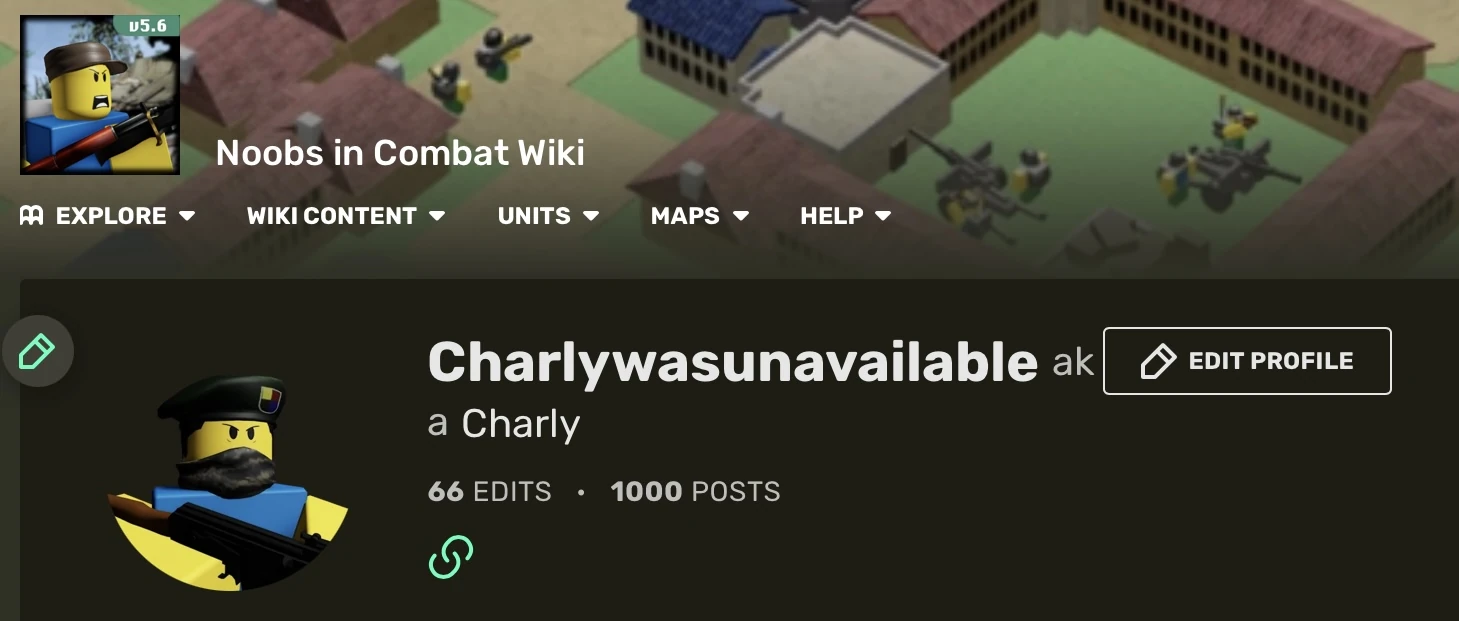Click the v5.6 version badge on the logo
Image resolution: width=1459 pixels, height=621 pixels.
pyautogui.click(x=148, y=25)
